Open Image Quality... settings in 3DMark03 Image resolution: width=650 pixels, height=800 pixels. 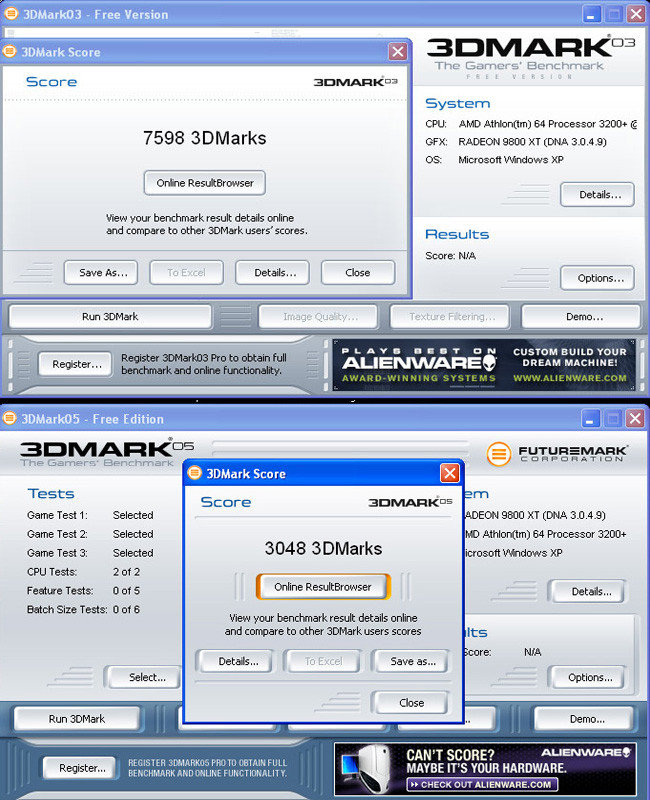(320, 317)
